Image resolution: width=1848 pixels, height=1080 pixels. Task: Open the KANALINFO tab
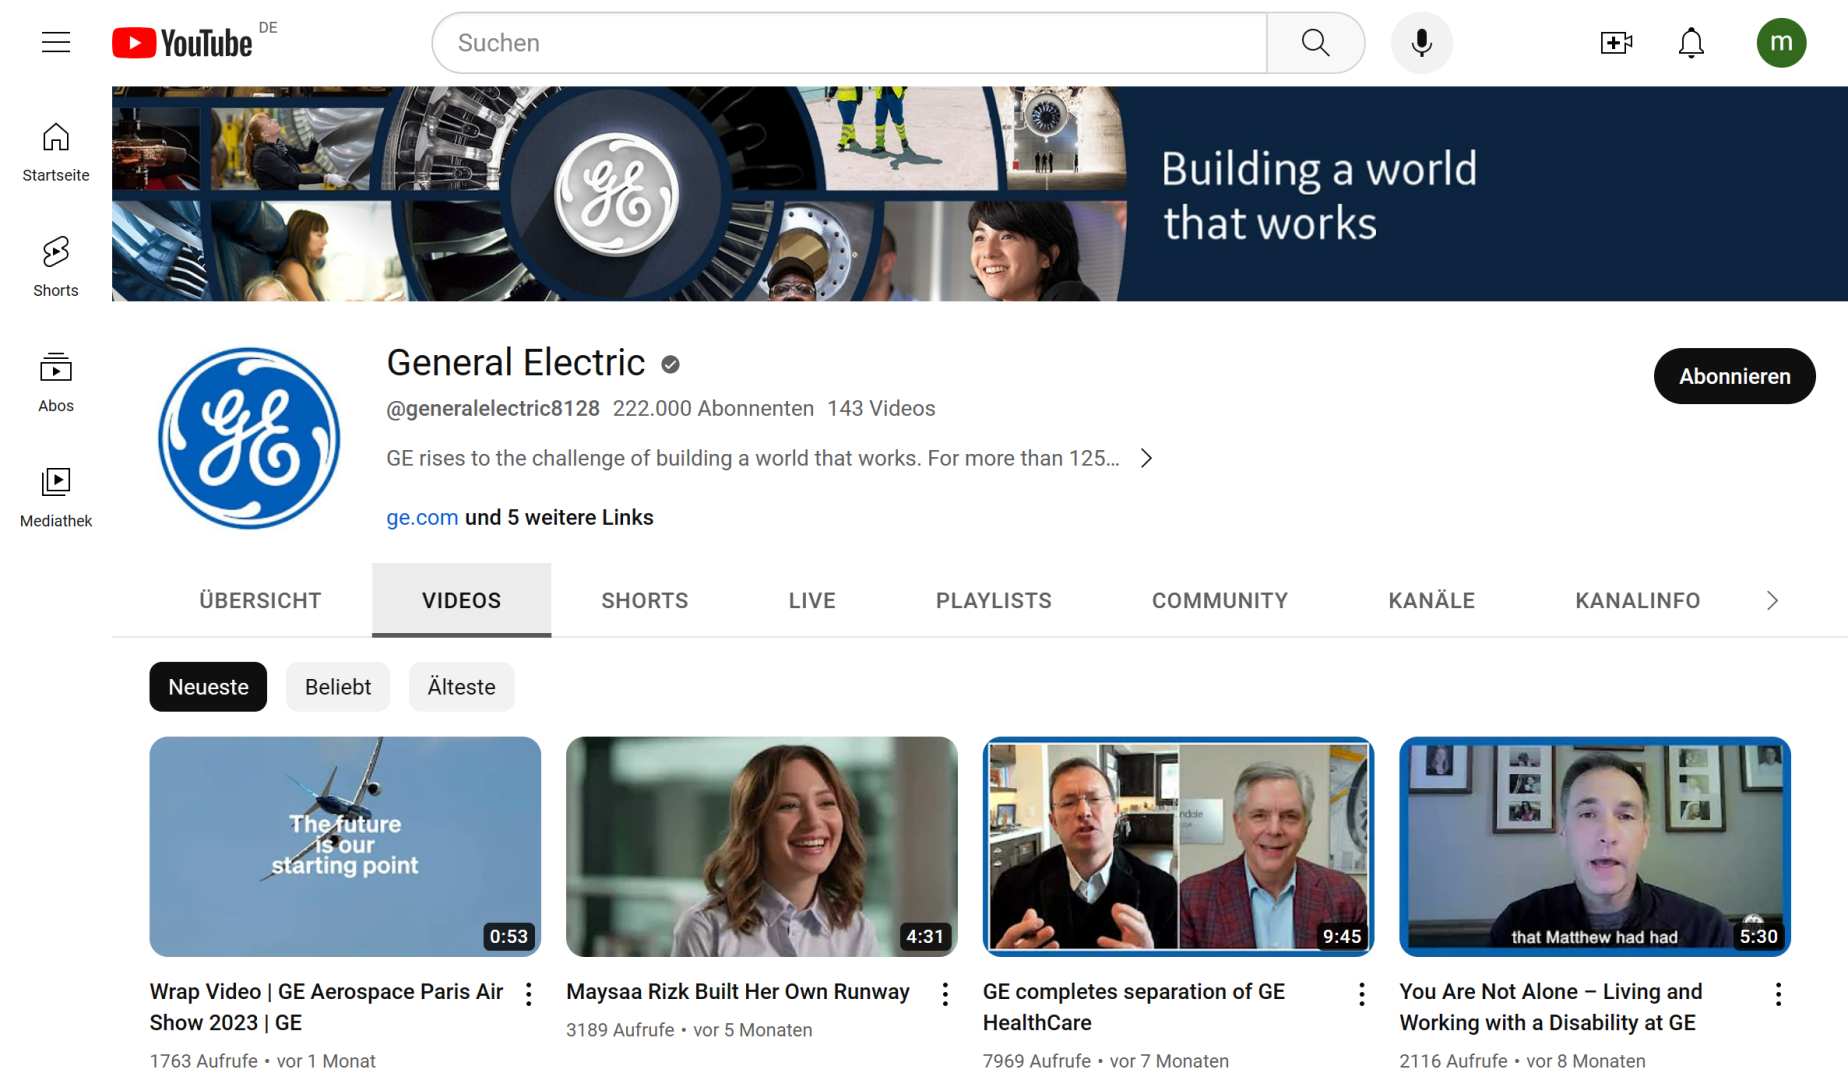pos(1637,601)
